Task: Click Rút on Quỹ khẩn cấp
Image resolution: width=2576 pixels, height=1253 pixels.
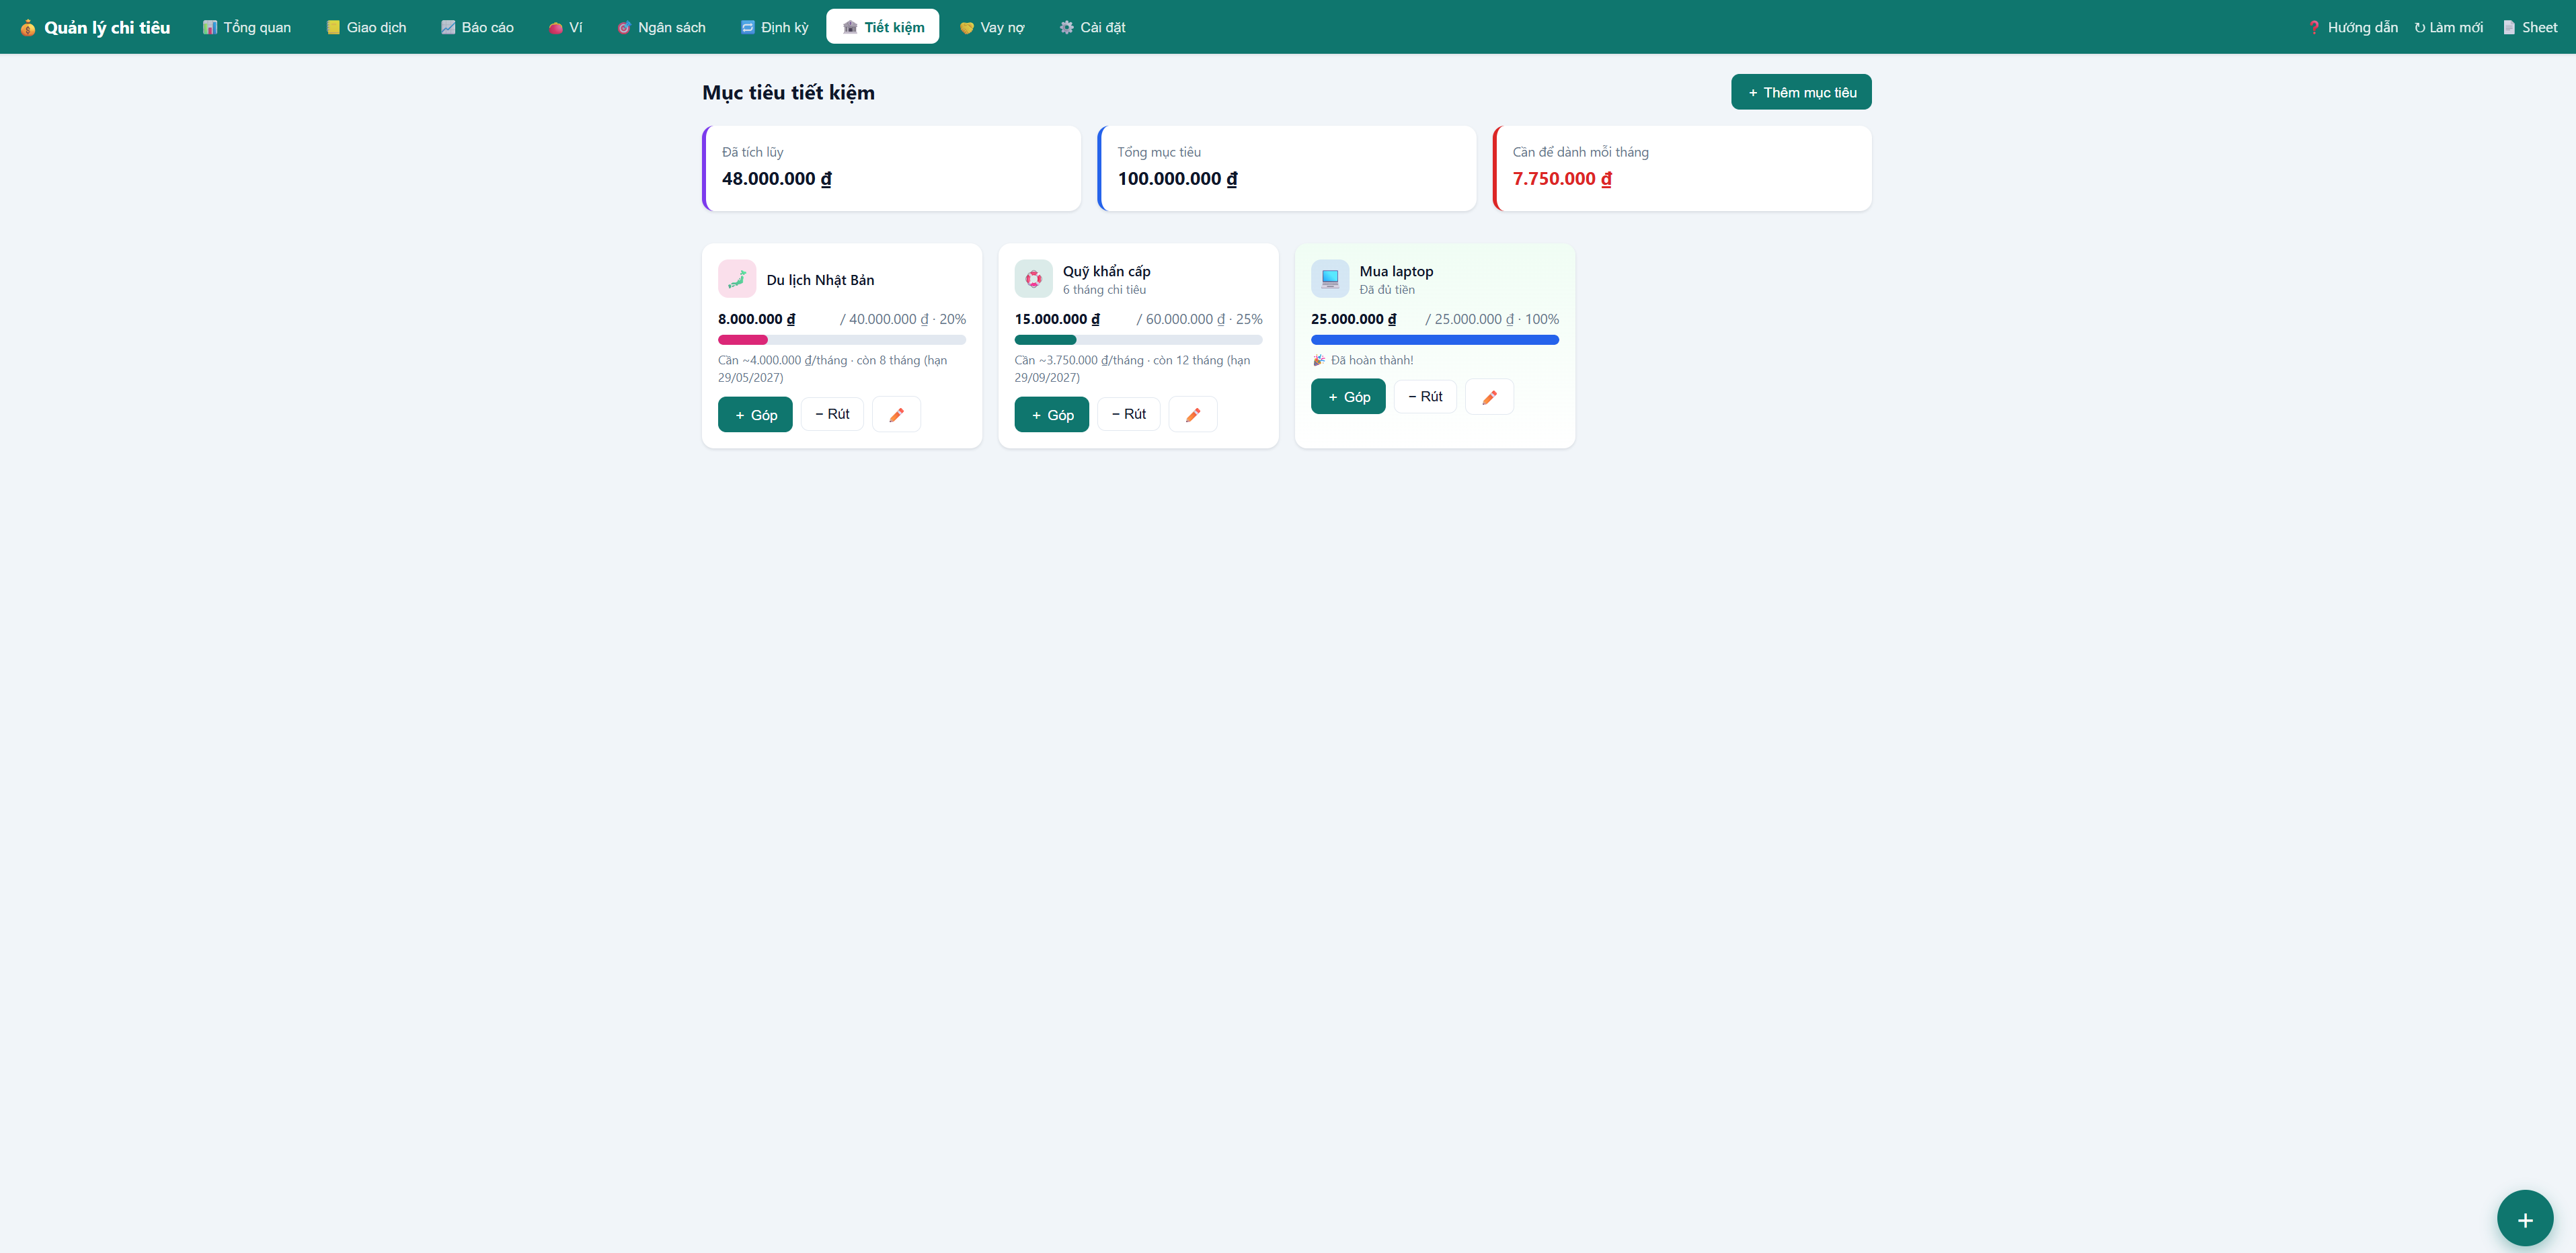Action: point(1129,414)
